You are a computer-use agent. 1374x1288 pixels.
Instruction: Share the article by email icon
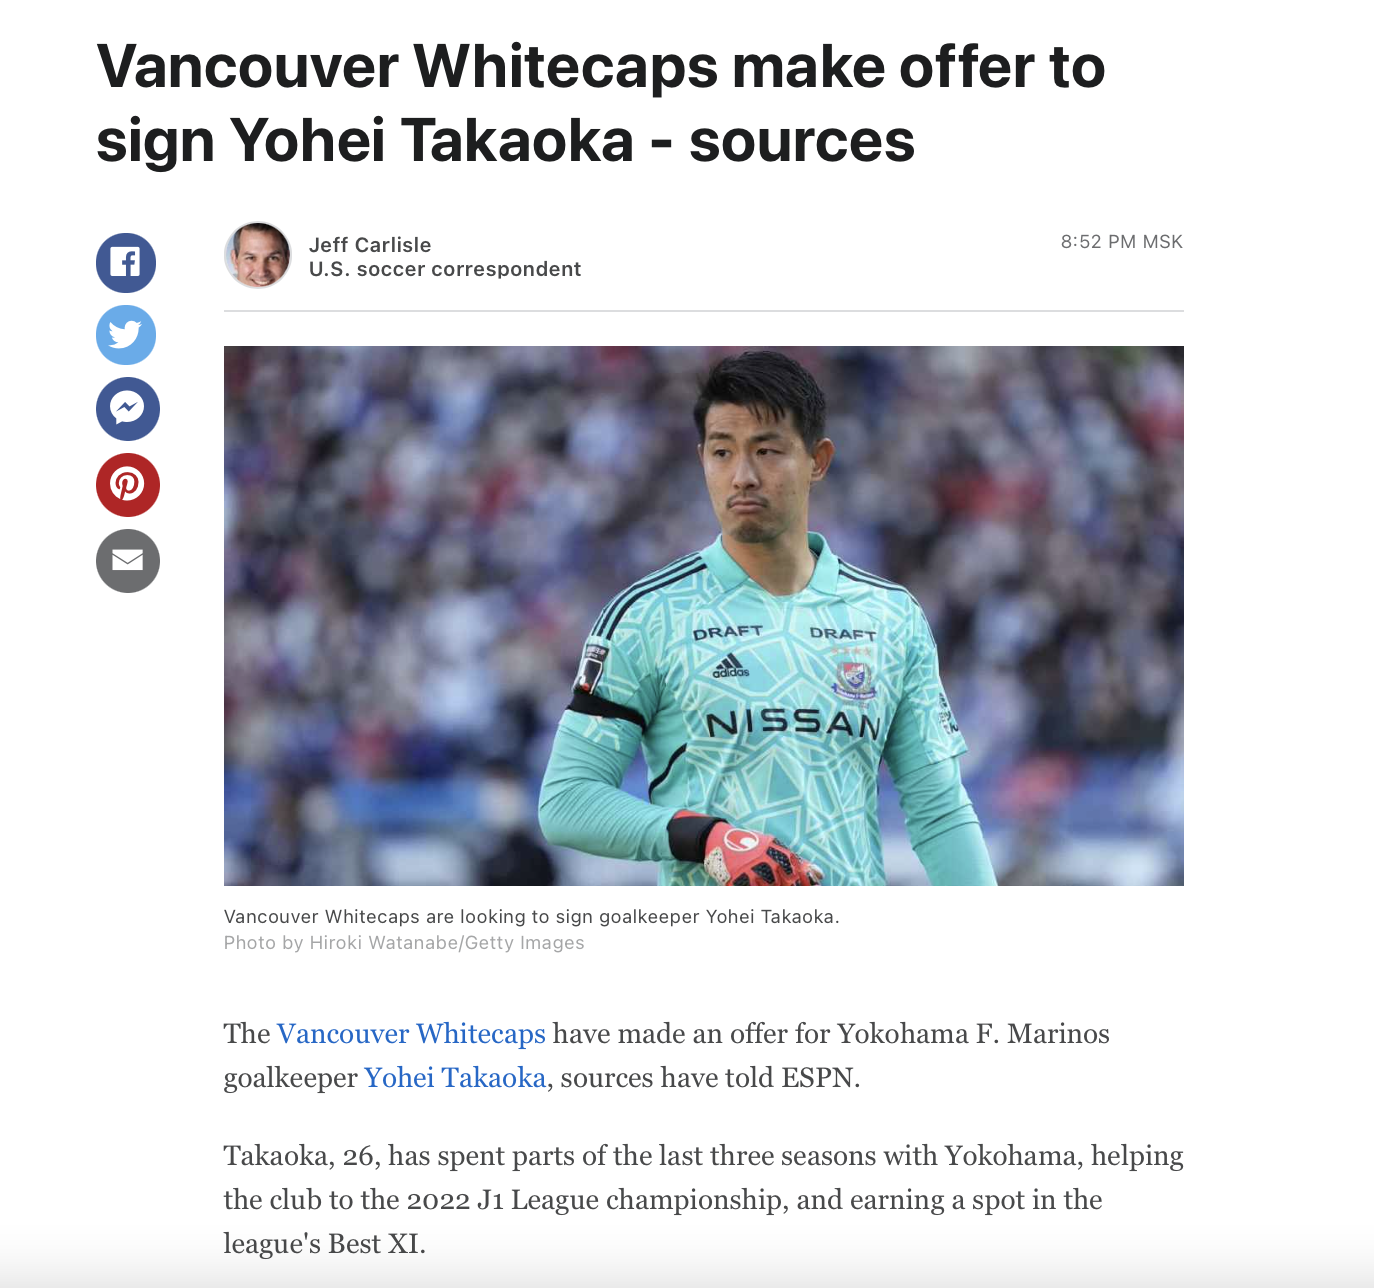128,561
